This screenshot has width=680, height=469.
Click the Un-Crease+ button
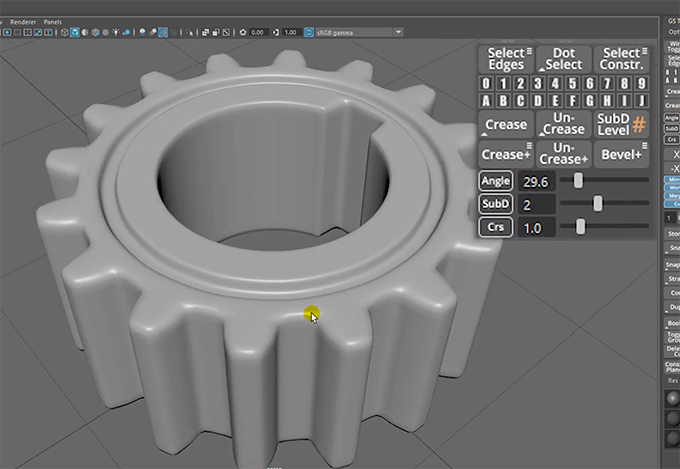pyautogui.click(x=564, y=154)
